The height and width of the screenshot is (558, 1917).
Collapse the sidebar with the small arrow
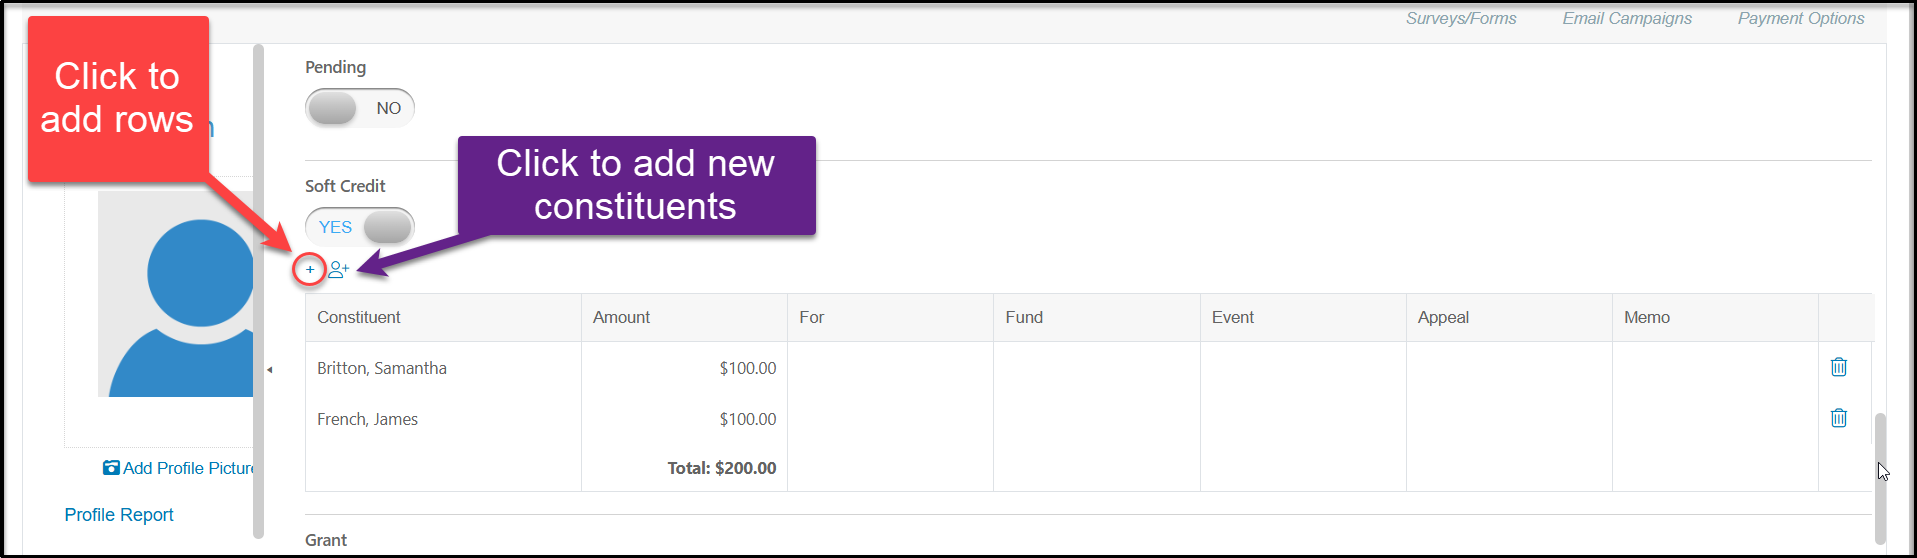coord(270,370)
